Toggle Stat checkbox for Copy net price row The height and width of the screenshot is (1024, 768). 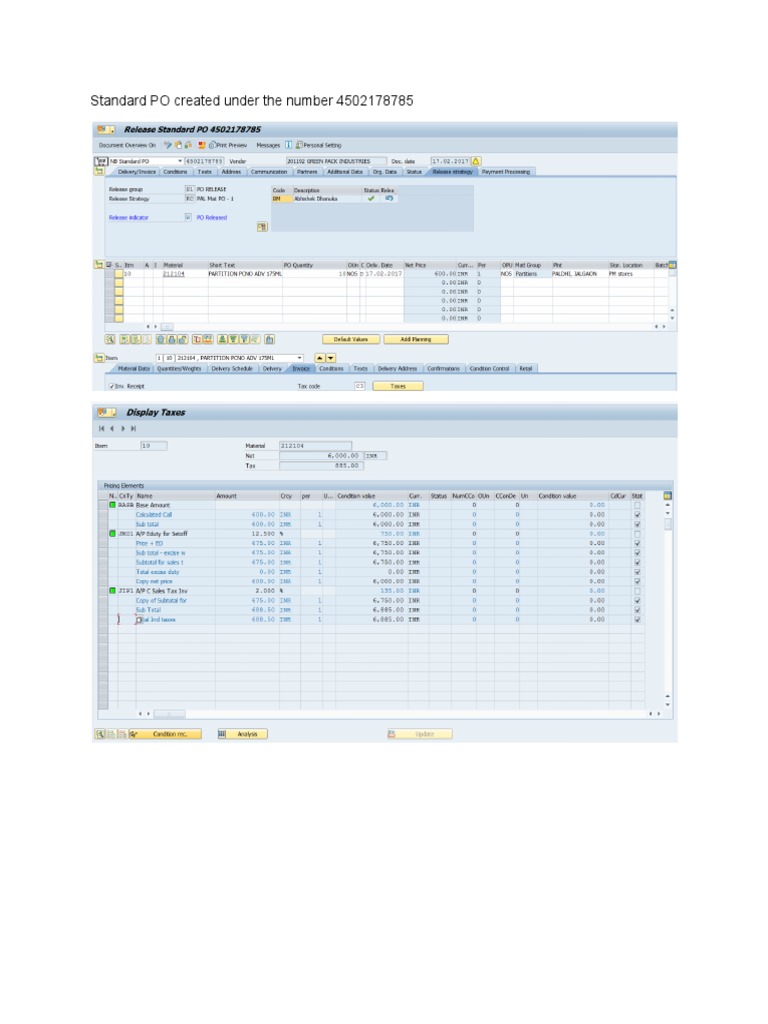[637, 581]
